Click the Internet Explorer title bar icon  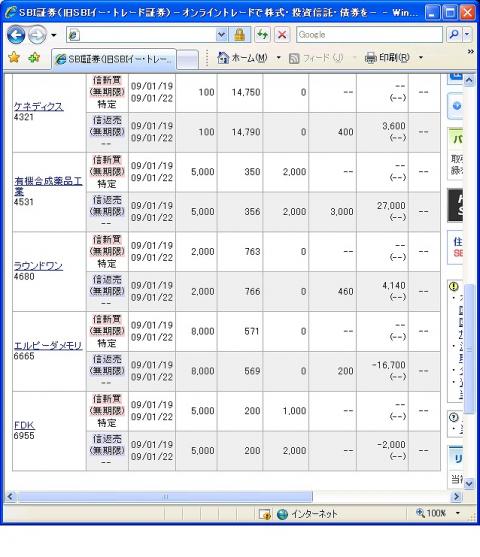point(10,12)
